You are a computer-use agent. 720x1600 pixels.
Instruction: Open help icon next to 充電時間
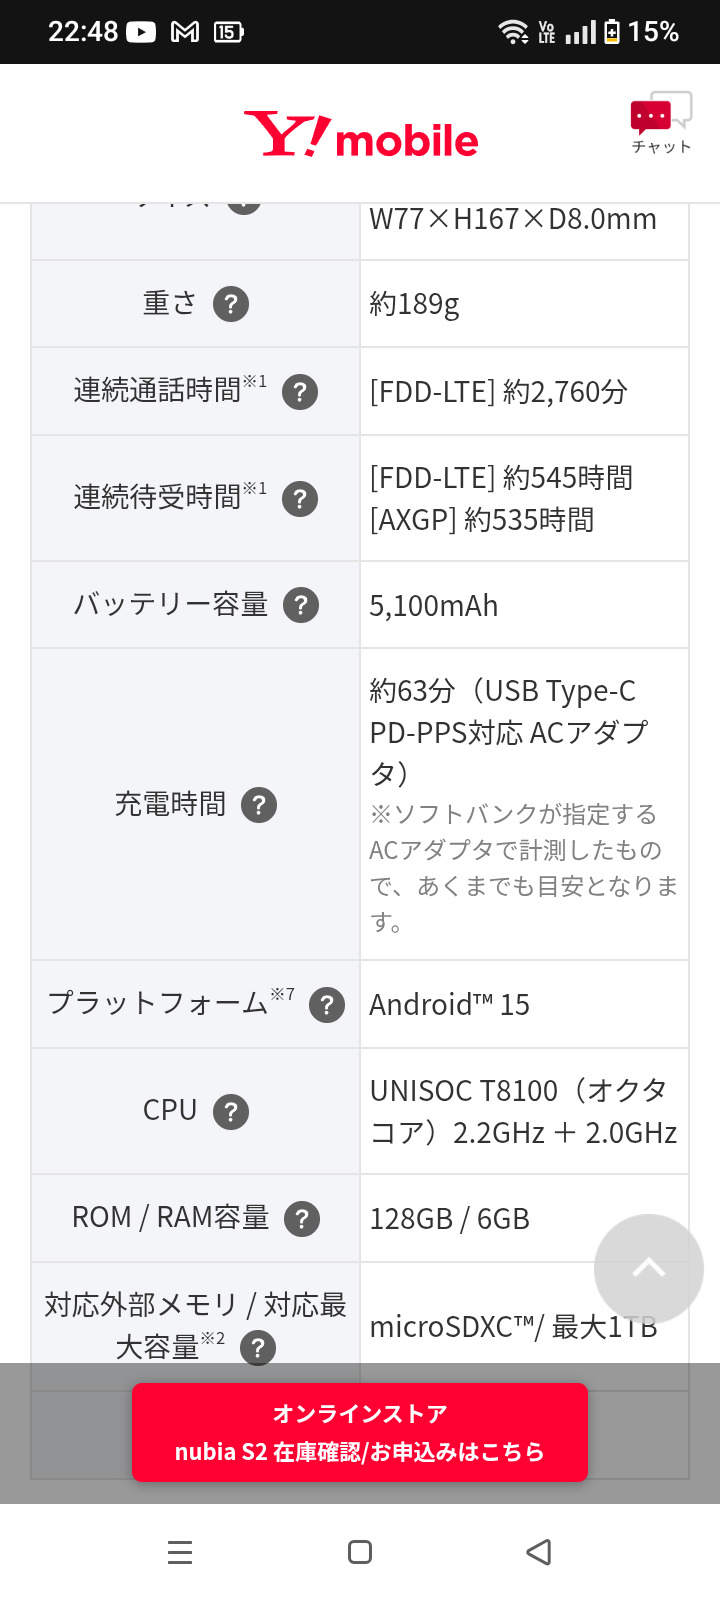[x=259, y=805]
